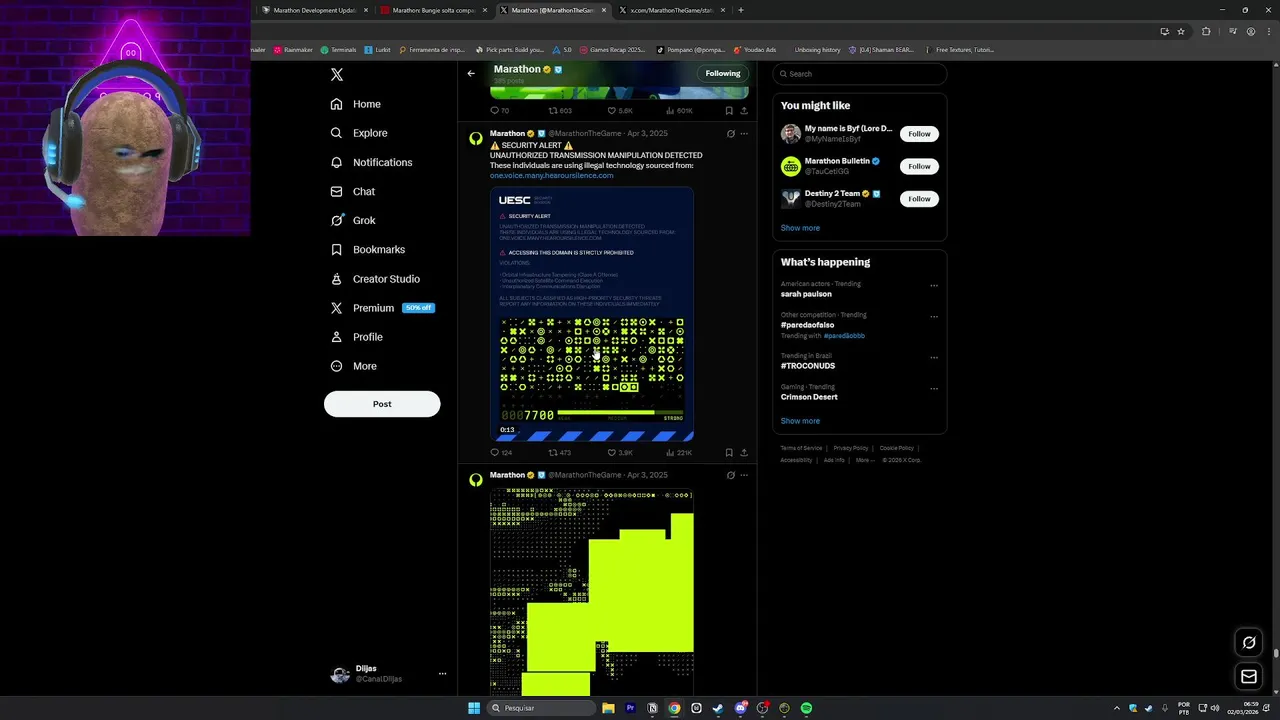Open Chat in the sidebar
The width and height of the screenshot is (1280, 720).
click(353, 191)
